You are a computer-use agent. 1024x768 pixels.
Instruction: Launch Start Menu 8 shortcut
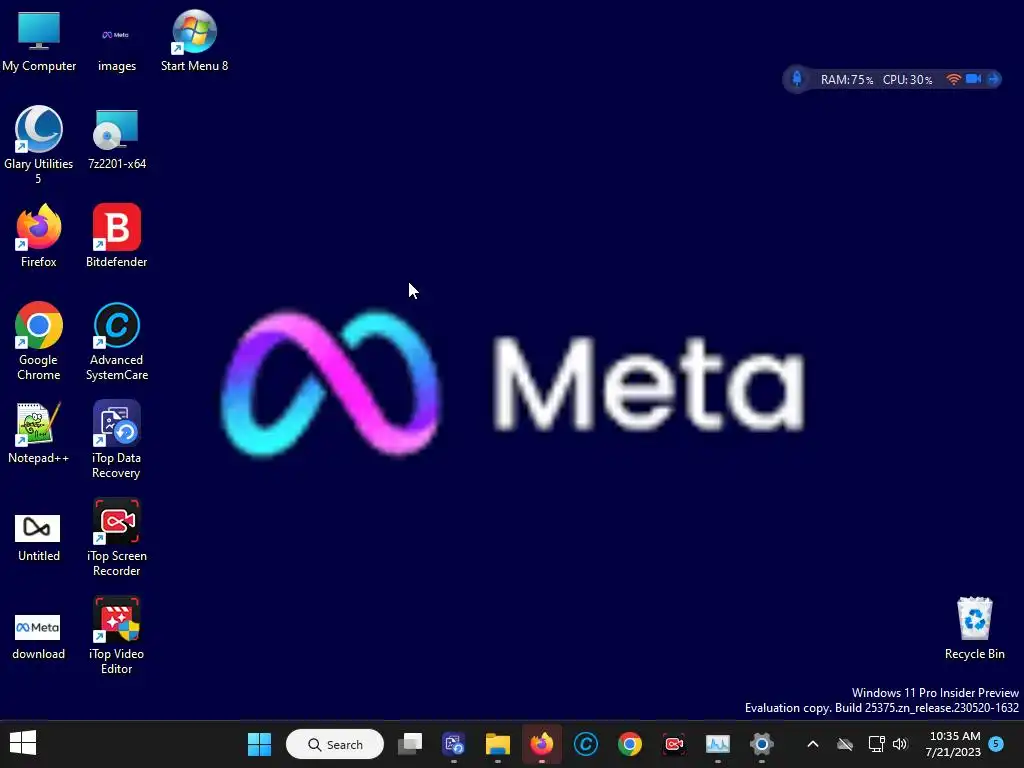click(x=194, y=41)
